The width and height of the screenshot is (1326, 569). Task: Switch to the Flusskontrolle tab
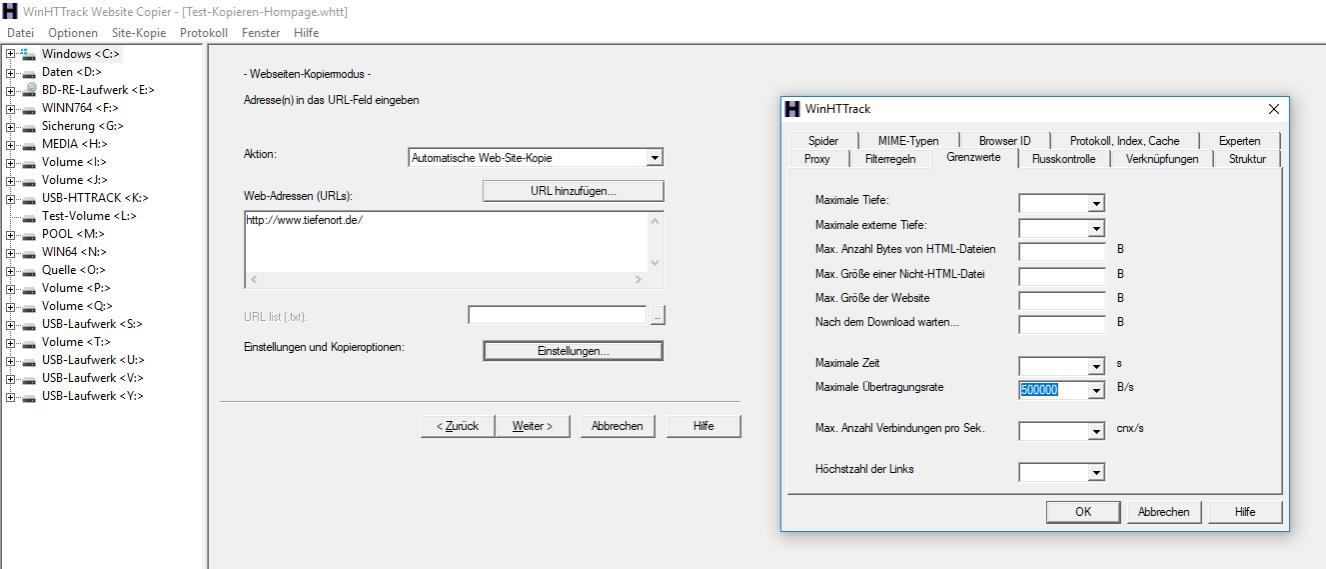(1063, 159)
